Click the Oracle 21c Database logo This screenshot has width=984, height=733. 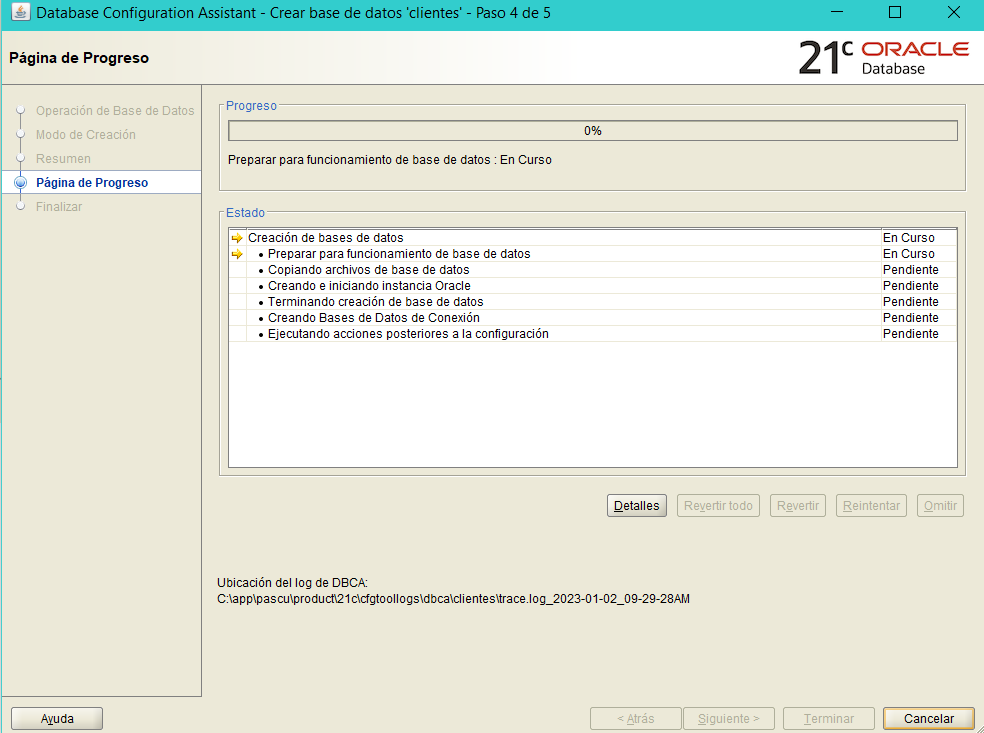click(884, 58)
